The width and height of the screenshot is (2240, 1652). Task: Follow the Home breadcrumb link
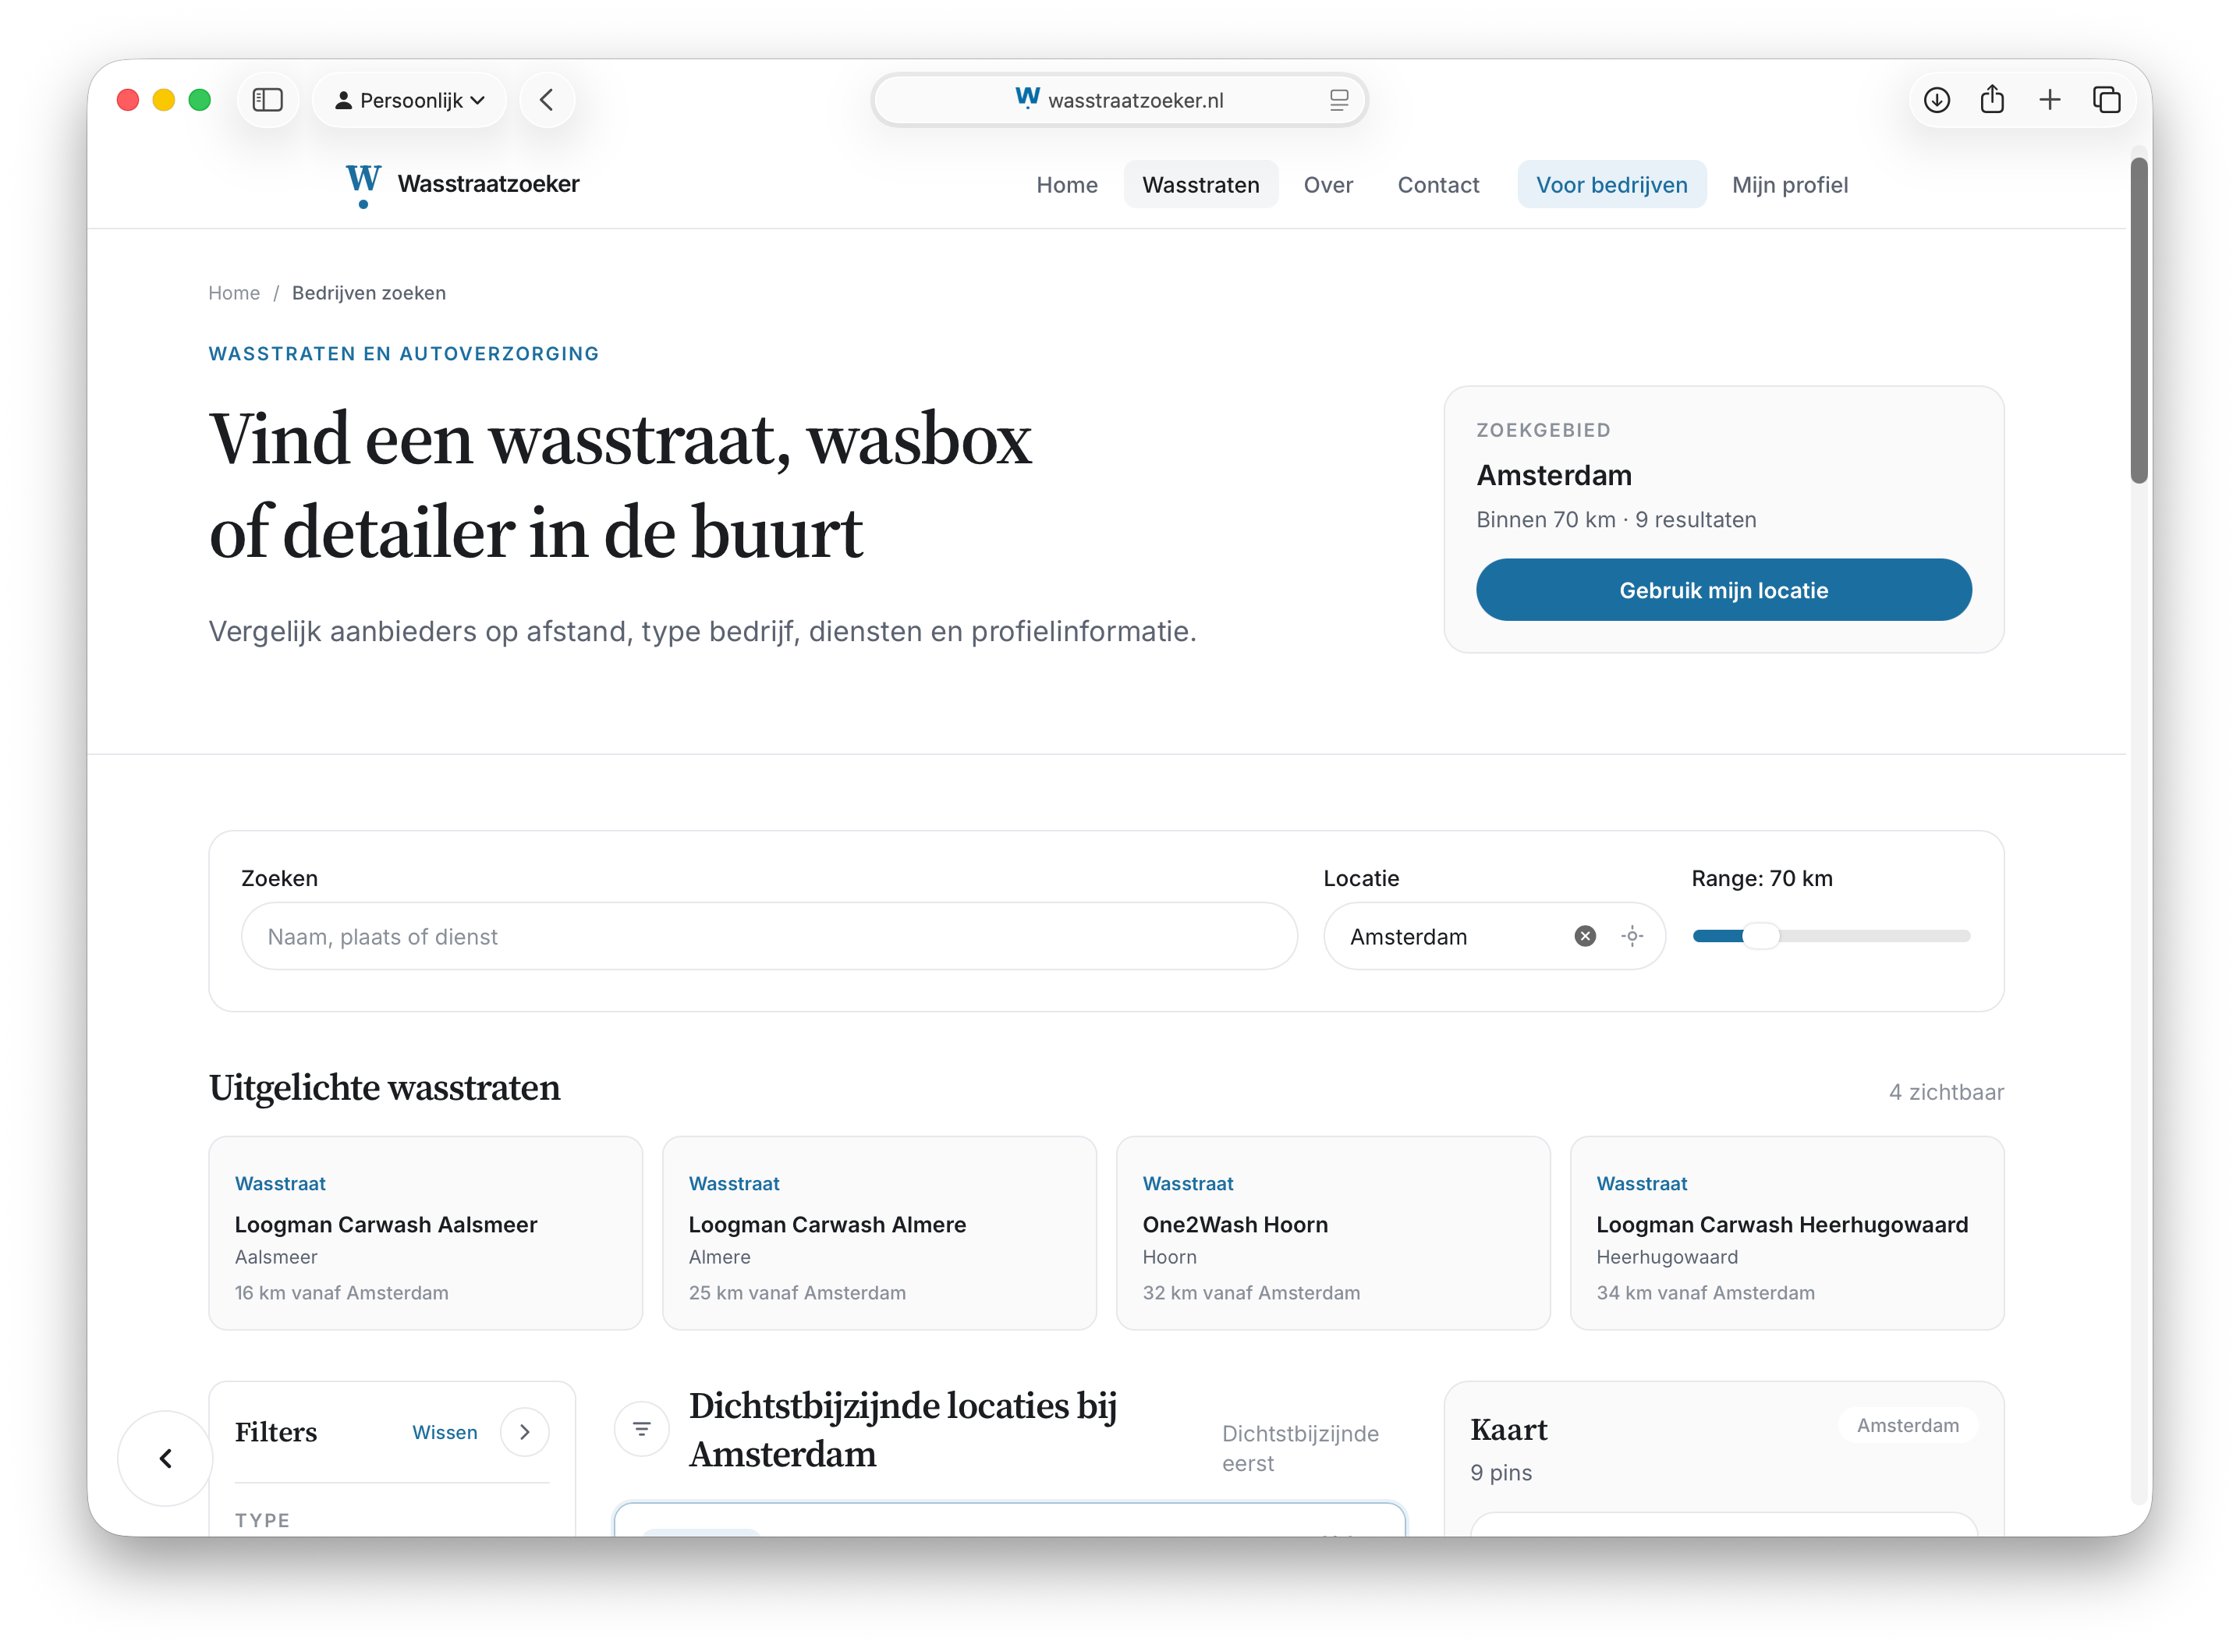coord(234,293)
